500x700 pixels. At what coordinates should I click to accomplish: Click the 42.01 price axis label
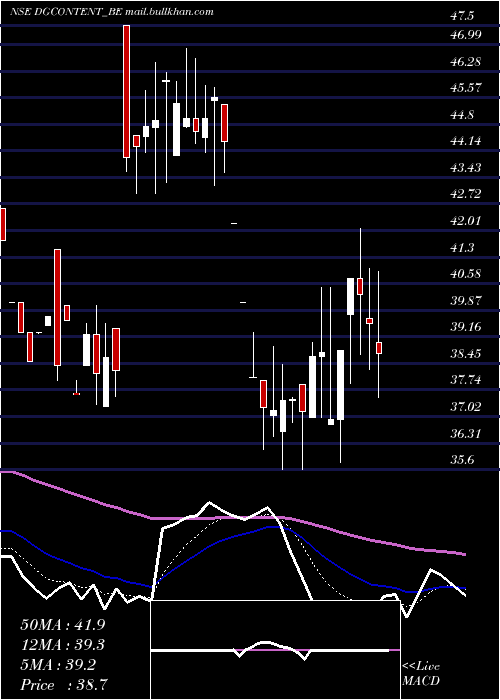[x=466, y=221]
